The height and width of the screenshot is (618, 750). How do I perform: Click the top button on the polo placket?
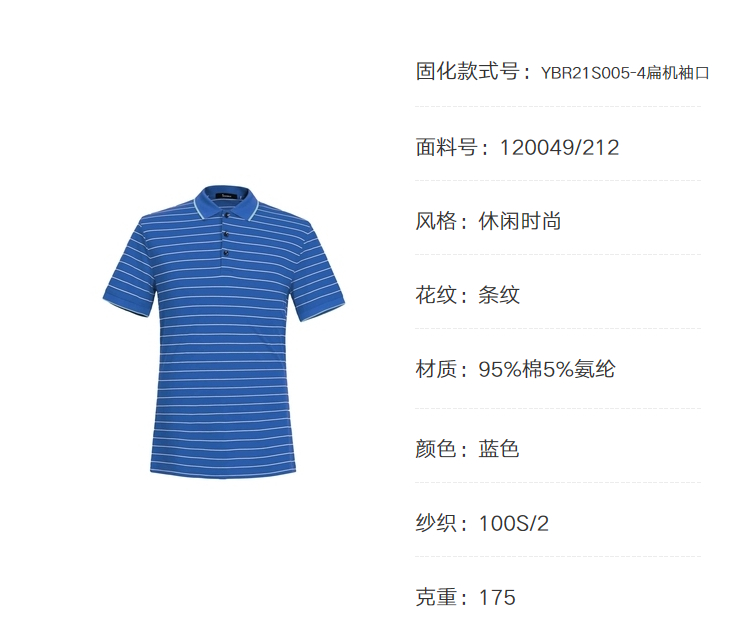[x=226, y=216]
